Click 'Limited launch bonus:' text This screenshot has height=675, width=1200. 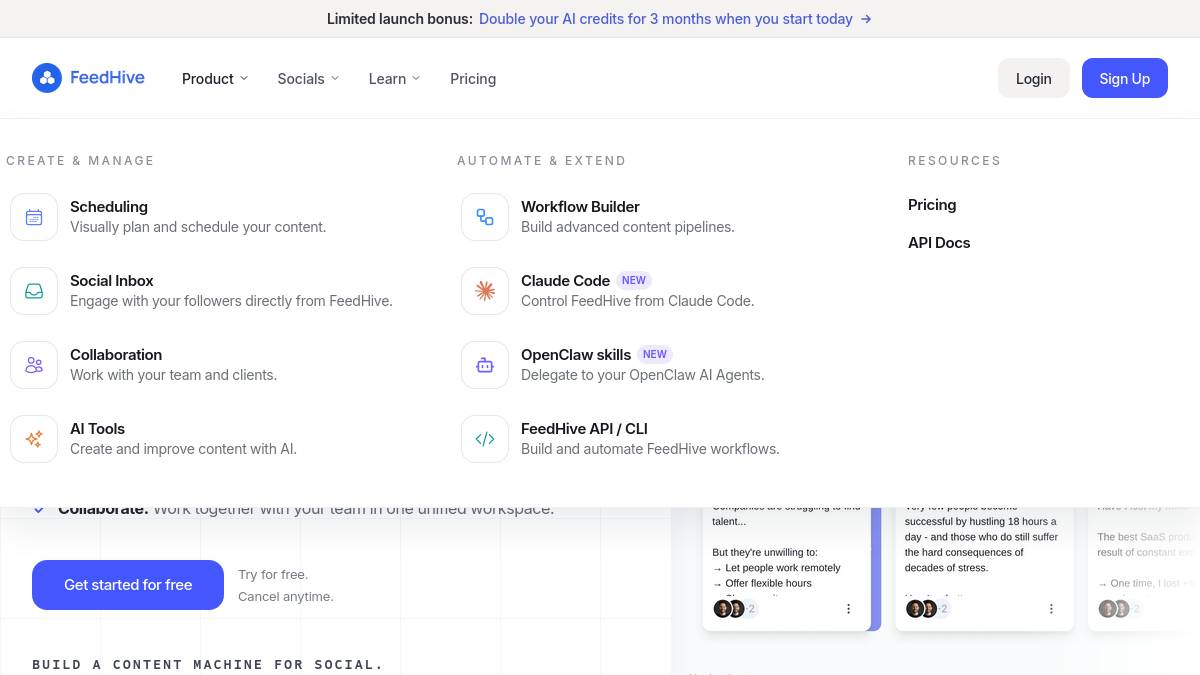coord(400,19)
